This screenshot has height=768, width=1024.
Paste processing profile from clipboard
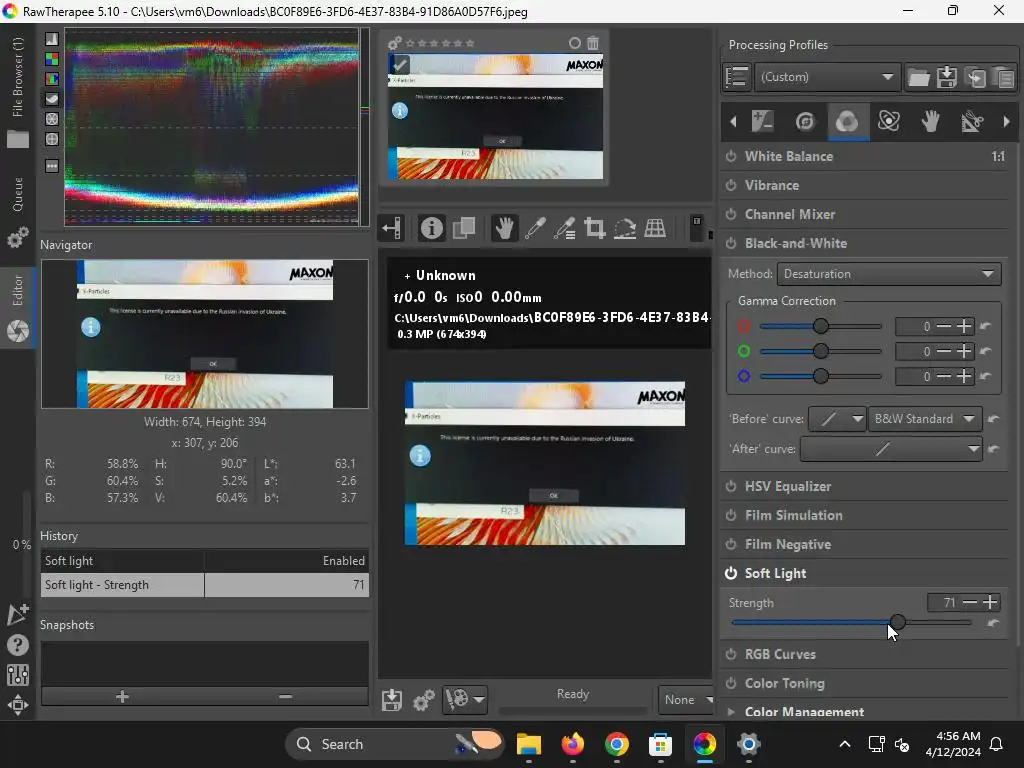pyautogui.click(x=1004, y=77)
